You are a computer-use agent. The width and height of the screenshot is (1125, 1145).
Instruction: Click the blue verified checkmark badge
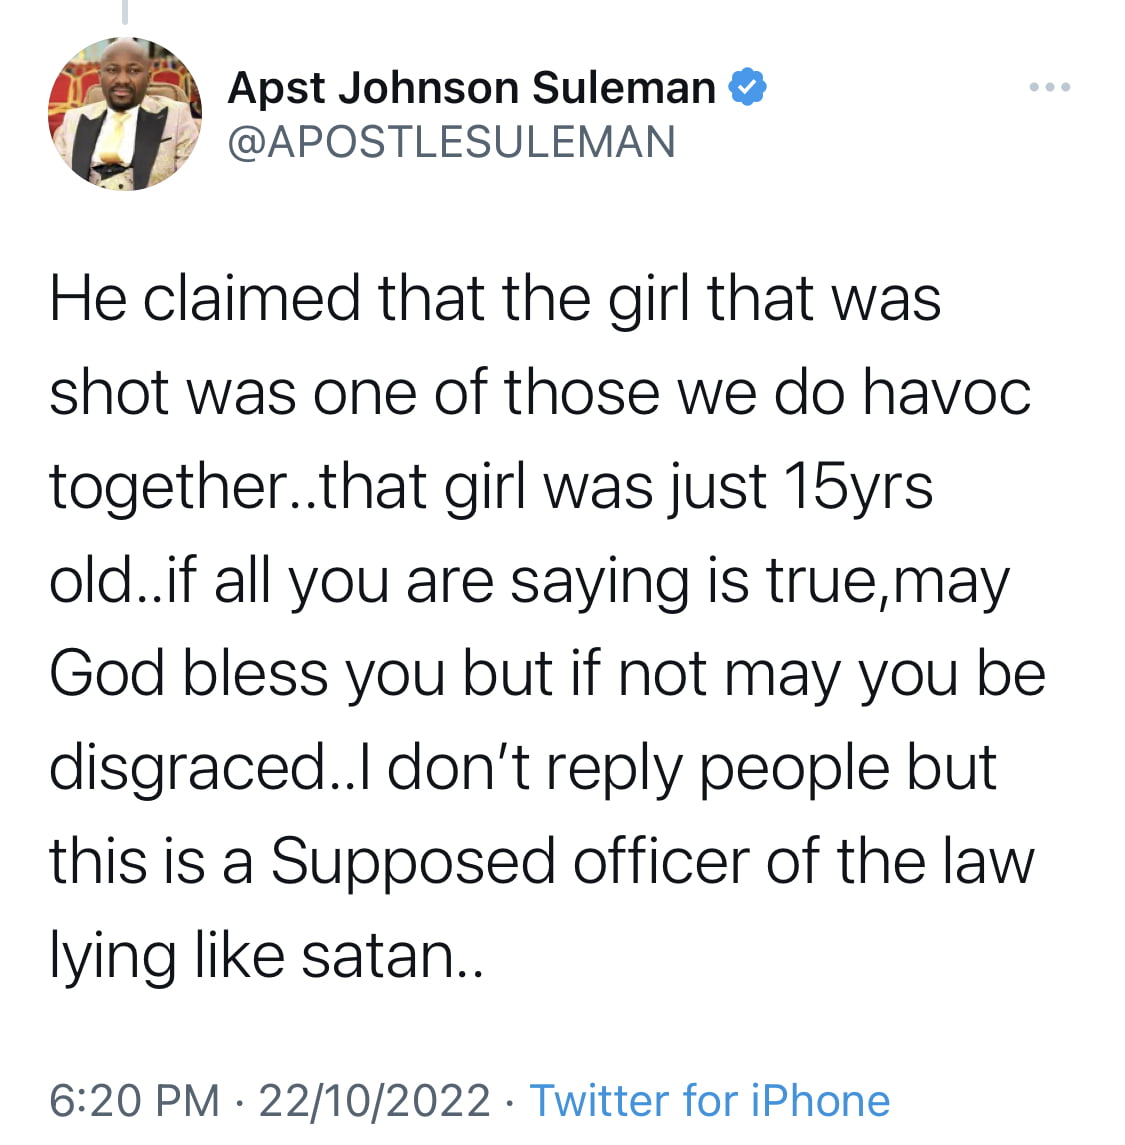pos(748,87)
